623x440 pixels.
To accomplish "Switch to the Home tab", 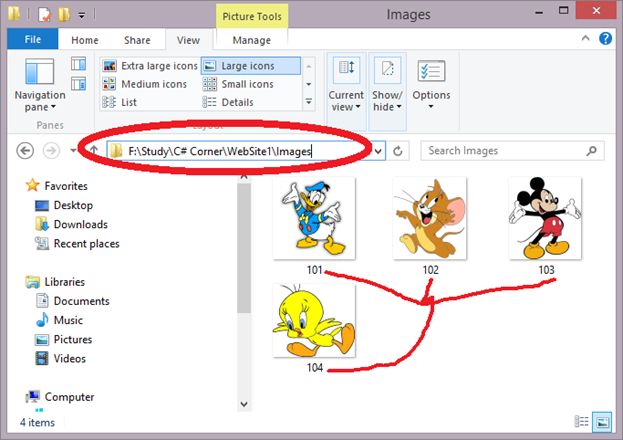I will coord(85,40).
